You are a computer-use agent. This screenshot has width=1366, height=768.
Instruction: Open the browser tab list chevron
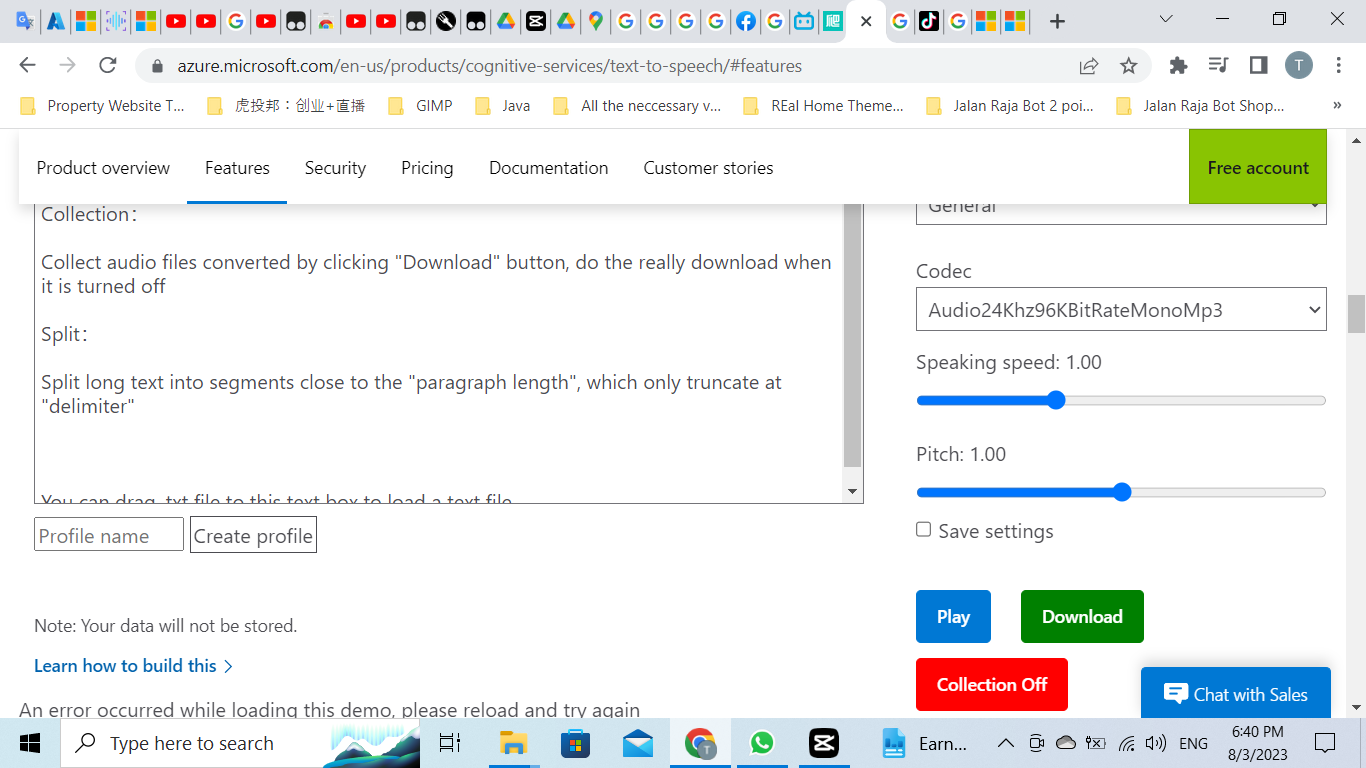pyautogui.click(x=1166, y=21)
